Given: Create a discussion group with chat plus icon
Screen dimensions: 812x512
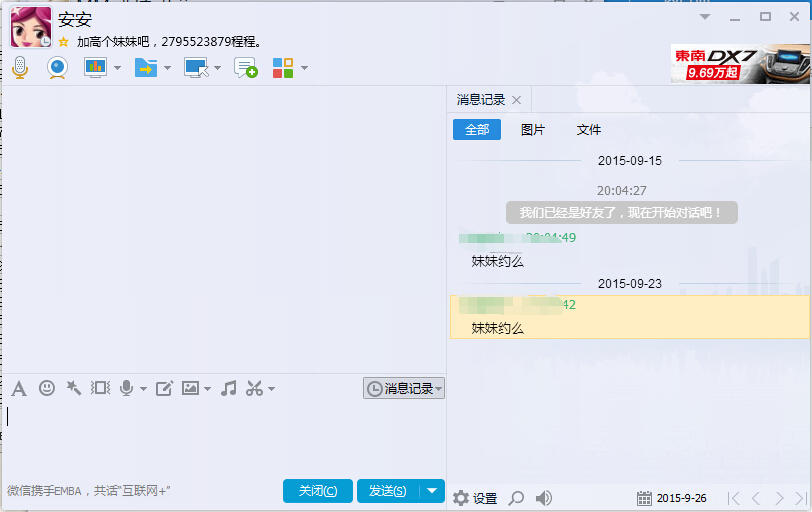Looking at the screenshot, I should (245, 68).
